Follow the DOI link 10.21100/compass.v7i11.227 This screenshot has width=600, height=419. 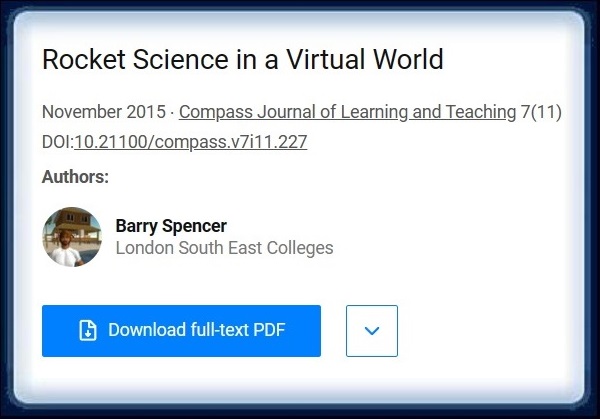[x=191, y=142]
